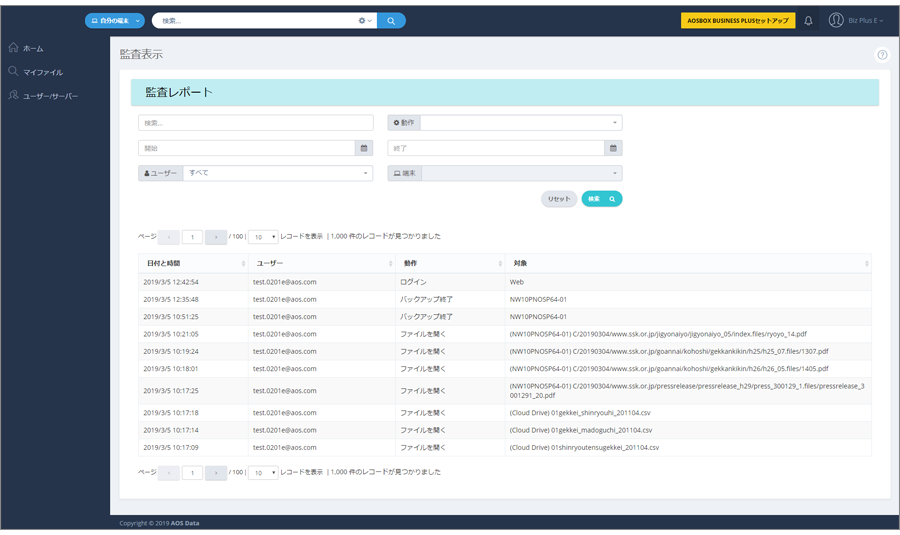Viewport: 900px width, 535px height.
Task: Click the blue magnifier search button
Action: [391, 21]
